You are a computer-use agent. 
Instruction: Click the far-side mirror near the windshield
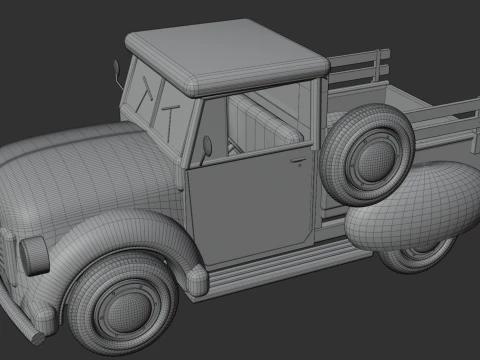pyautogui.click(x=116, y=68)
